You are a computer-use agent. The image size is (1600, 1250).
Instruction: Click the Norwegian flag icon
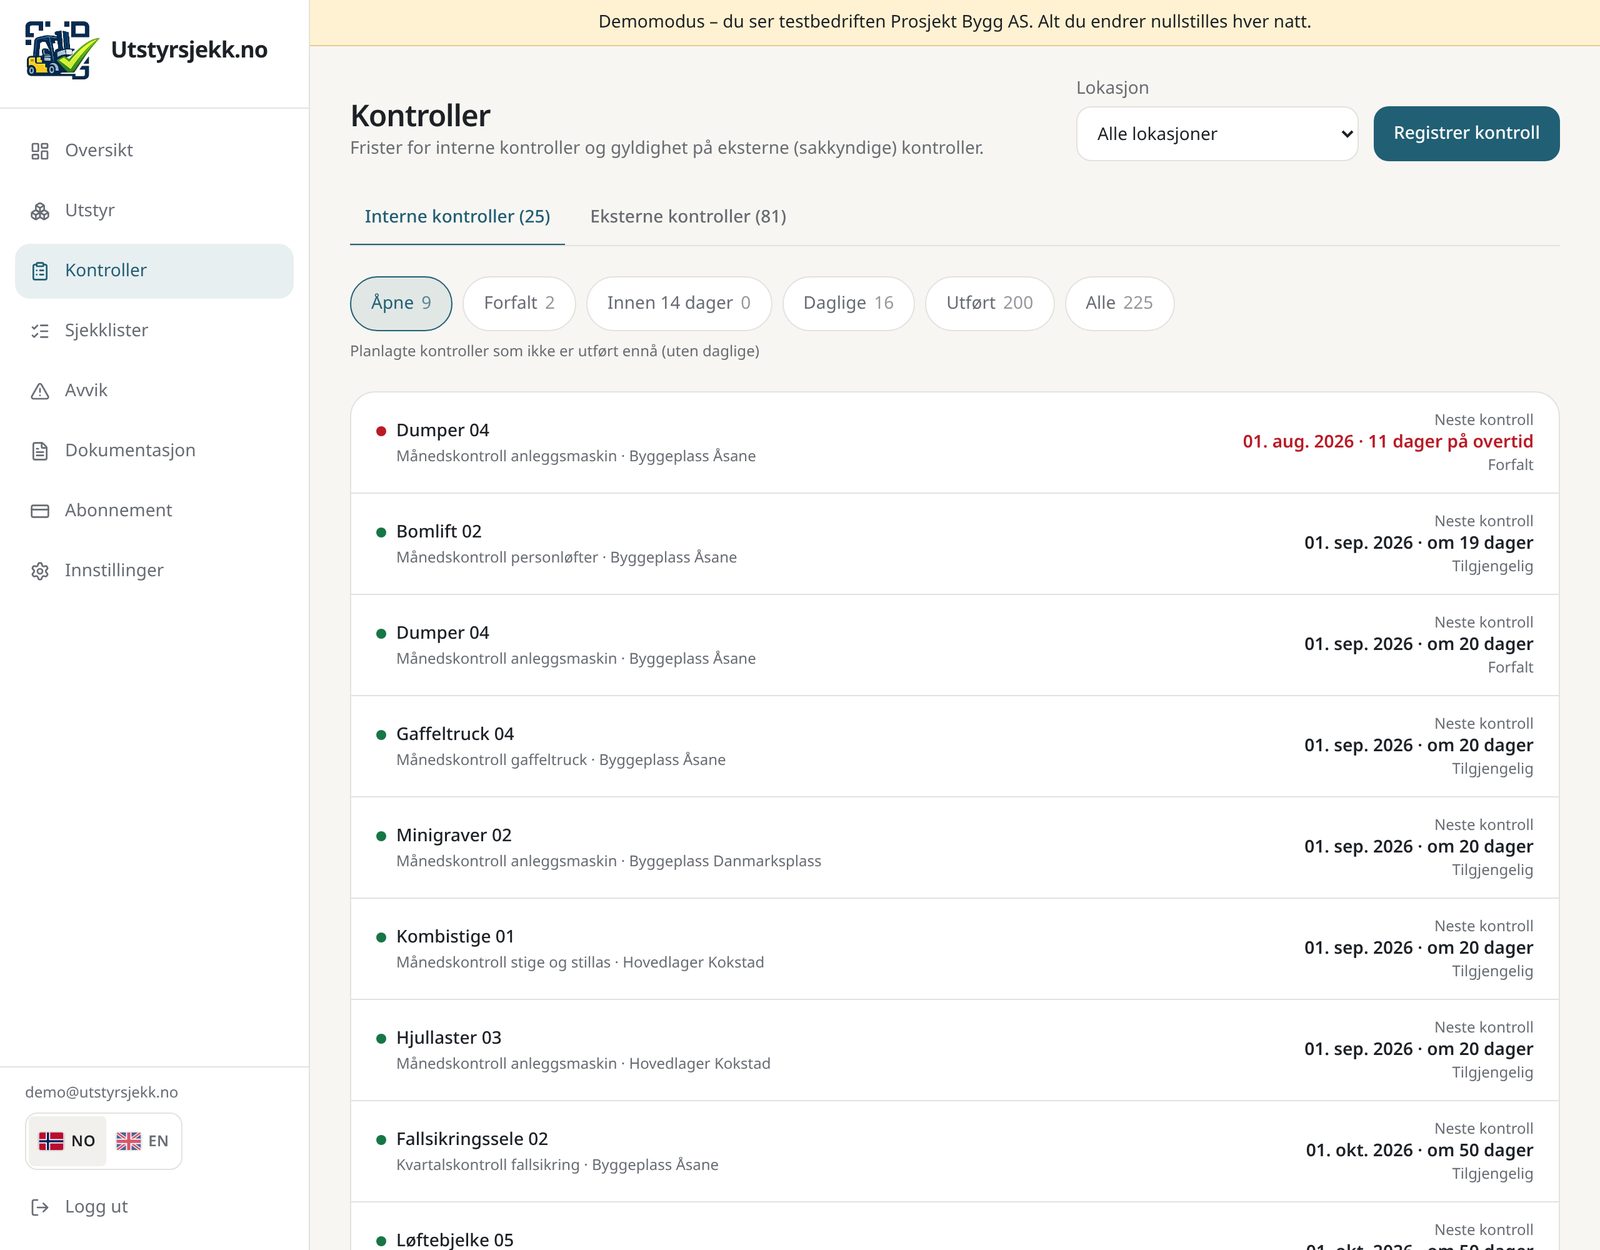(x=51, y=1141)
